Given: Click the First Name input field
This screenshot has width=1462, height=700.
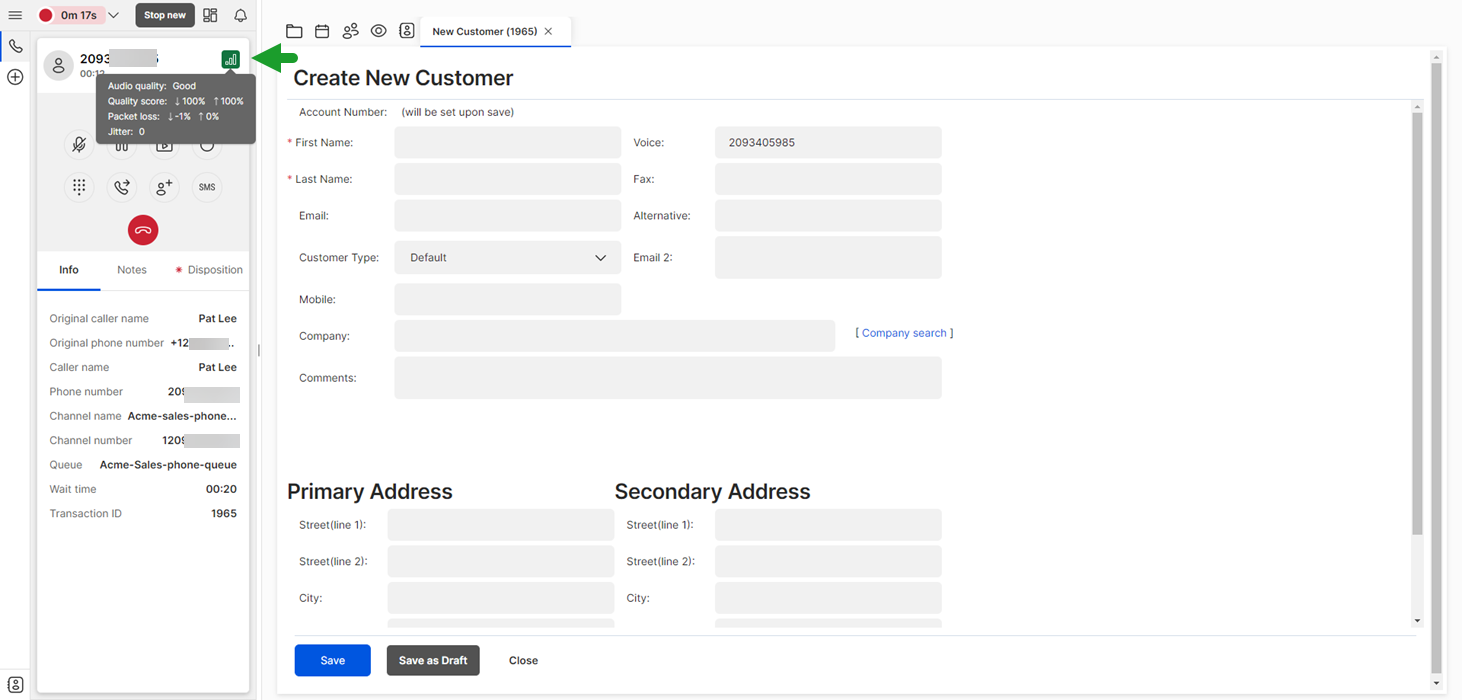Looking at the screenshot, I should 508,143.
